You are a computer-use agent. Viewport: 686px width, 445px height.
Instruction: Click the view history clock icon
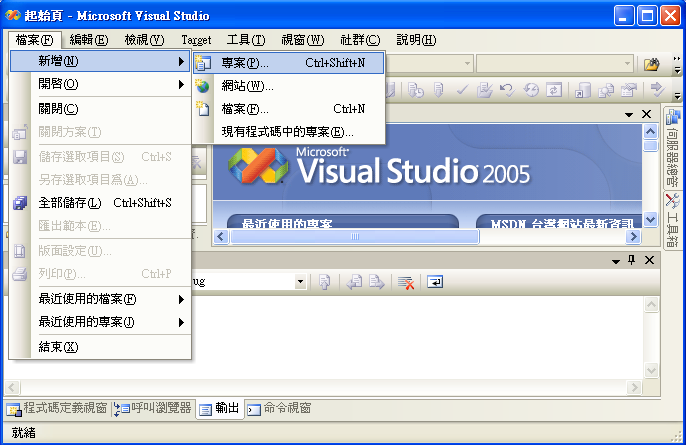click(x=531, y=90)
